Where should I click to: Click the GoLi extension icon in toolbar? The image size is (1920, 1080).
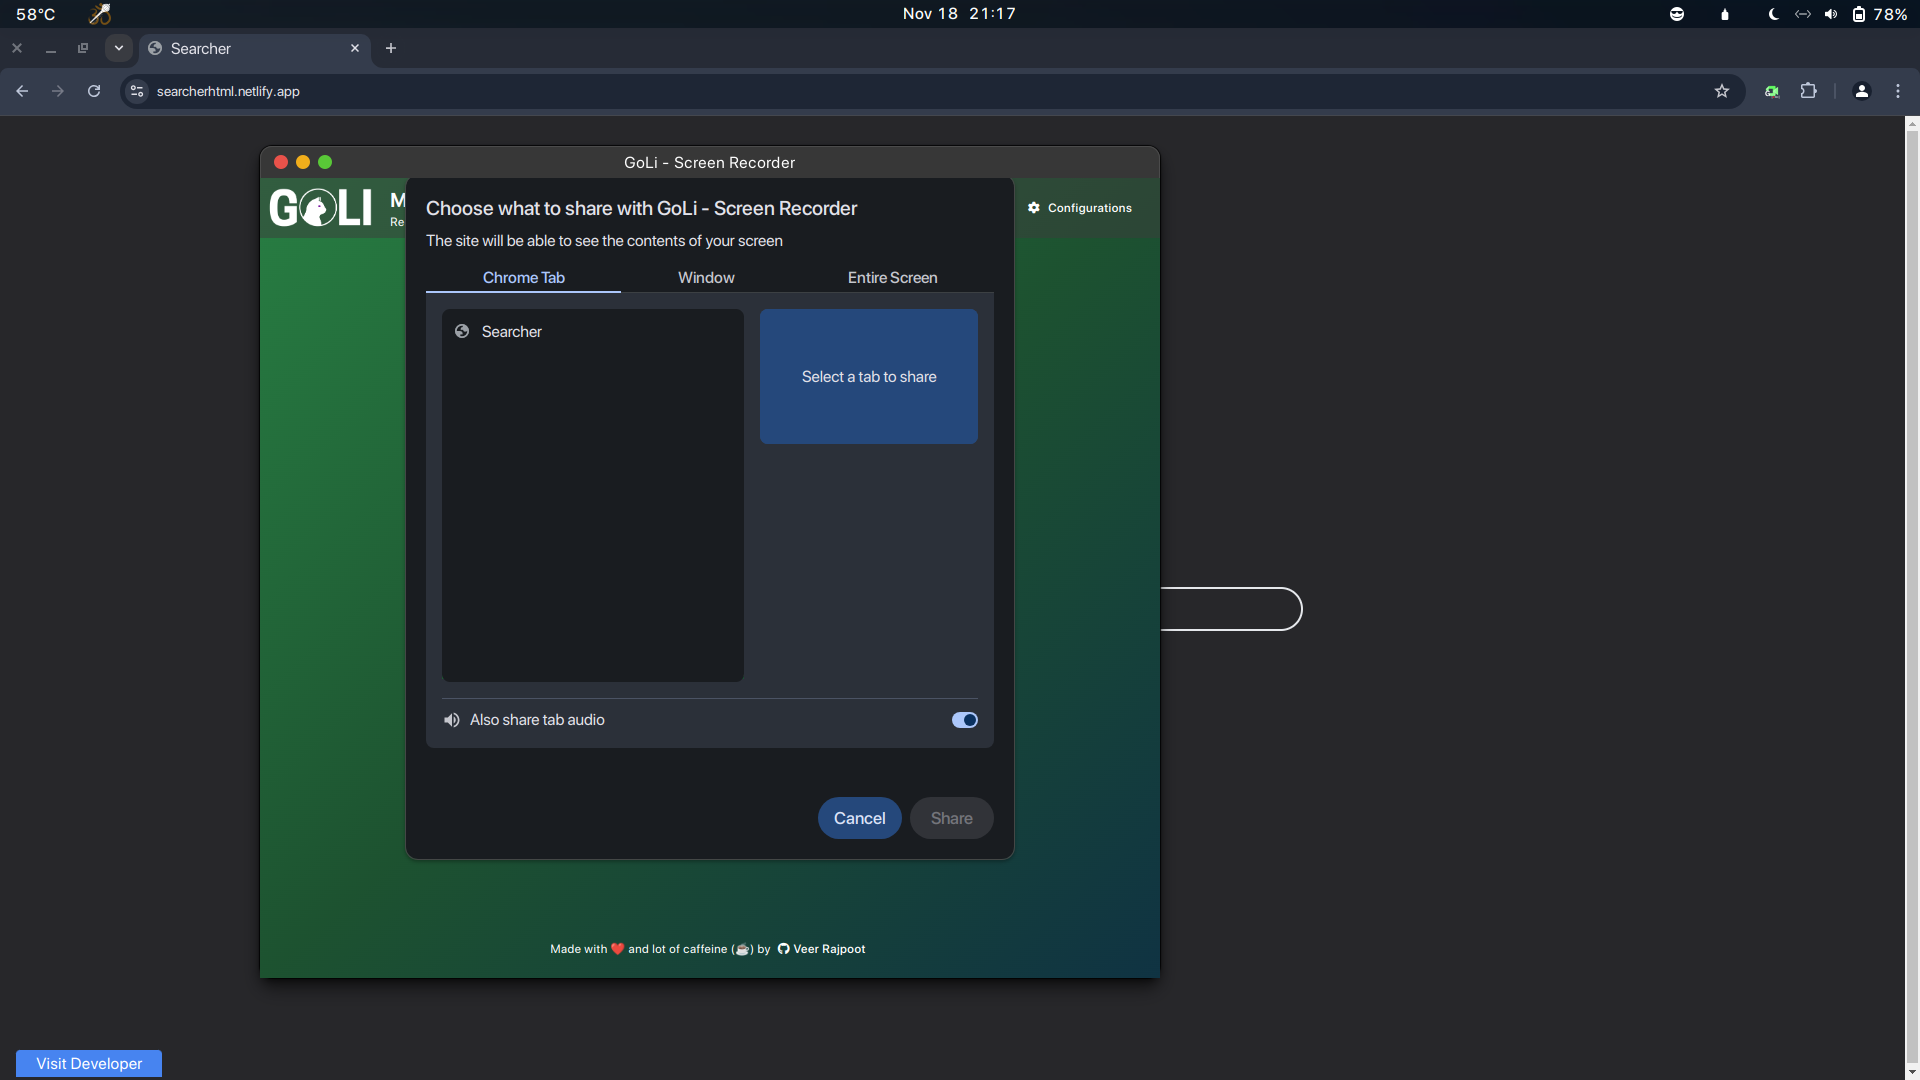tap(1772, 91)
